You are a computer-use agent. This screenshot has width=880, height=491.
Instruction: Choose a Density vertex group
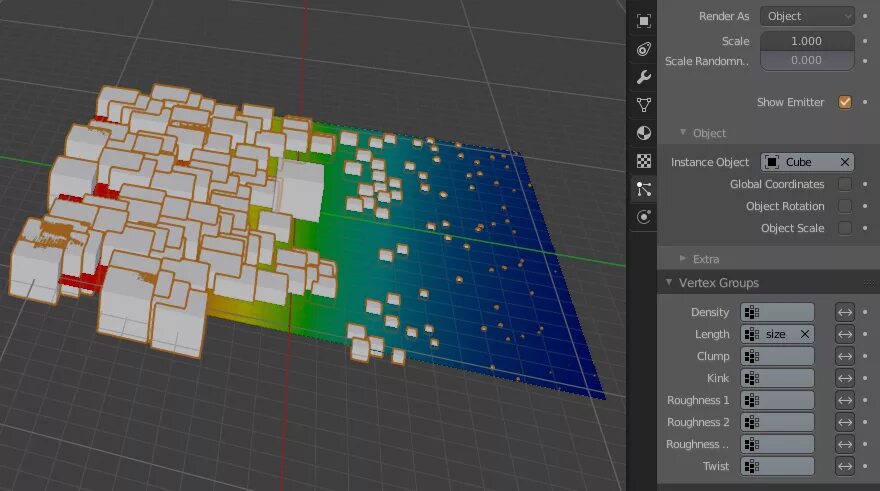point(777,312)
